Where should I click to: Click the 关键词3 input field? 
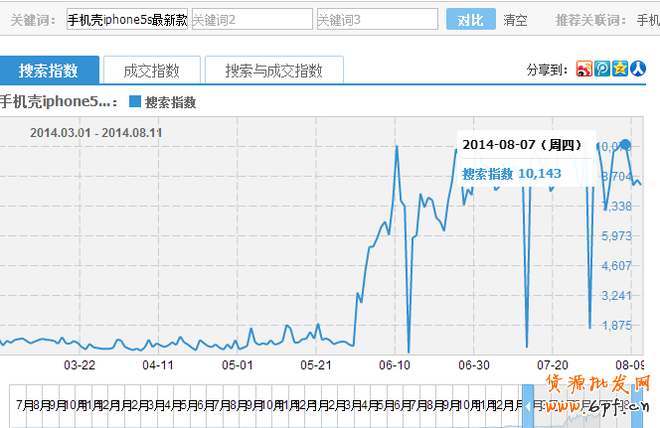tap(377, 20)
